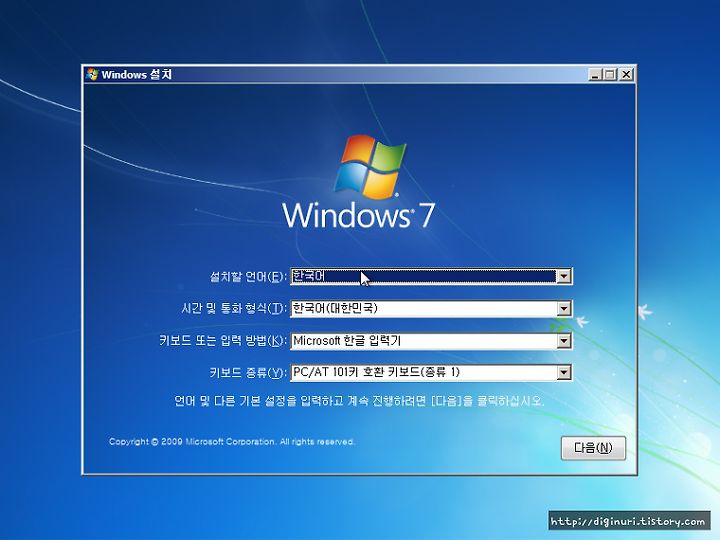
Task: Click the Copyright 2009 Microsoft Corporation text
Action: [232, 442]
